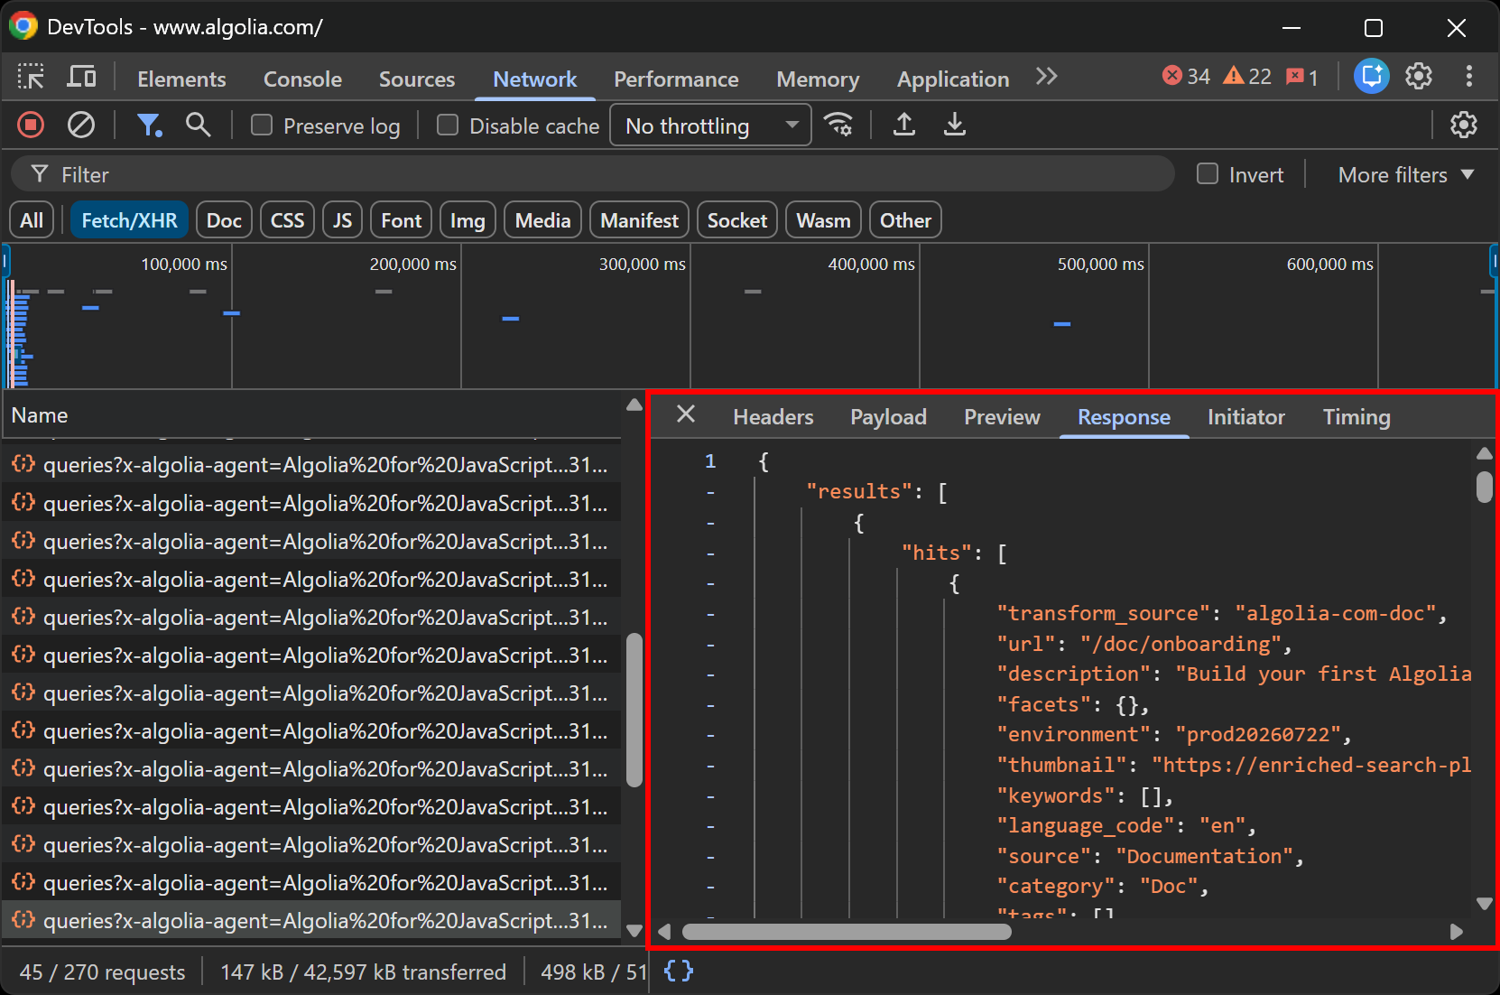Toggle the Font type filter
1500x995 pixels.
click(x=401, y=220)
